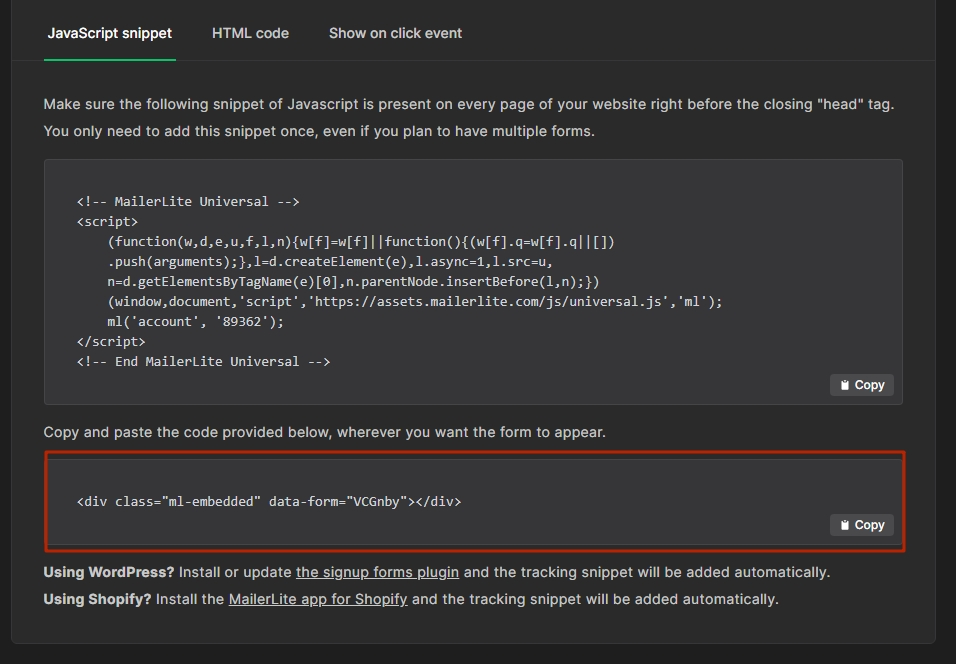This screenshot has height=664, width=956.
Task: Click the line starting ".push(arguments)"
Action: pos(330,262)
